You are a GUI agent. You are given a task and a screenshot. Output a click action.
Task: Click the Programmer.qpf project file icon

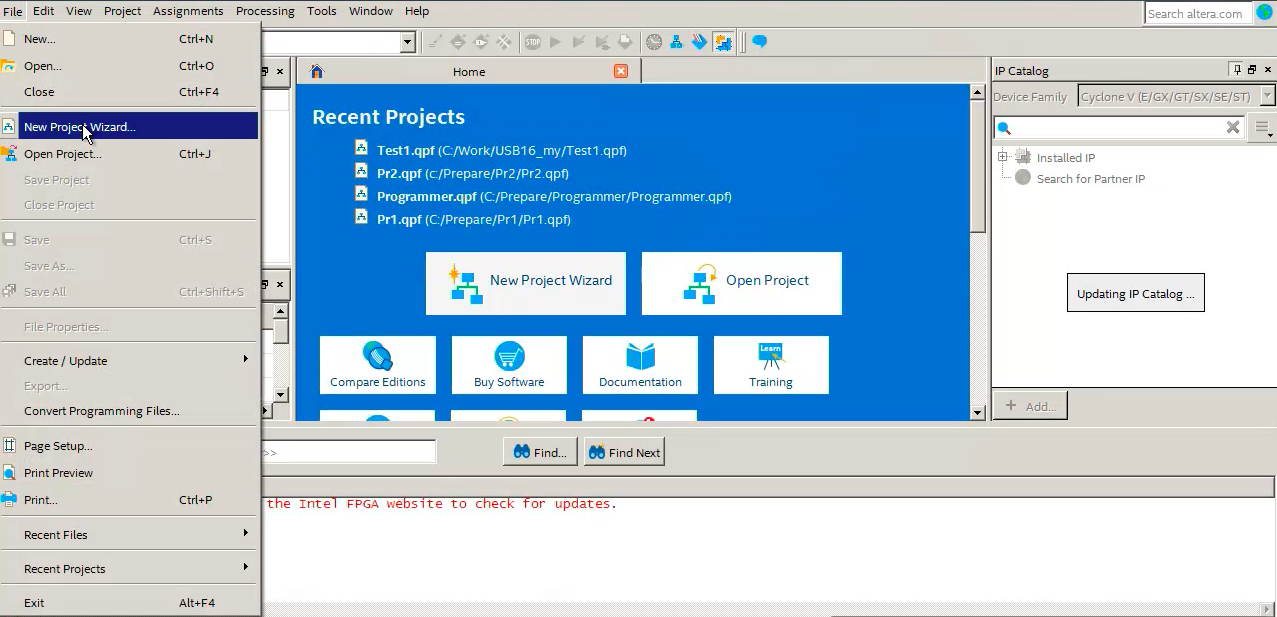[x=361, y=194]
